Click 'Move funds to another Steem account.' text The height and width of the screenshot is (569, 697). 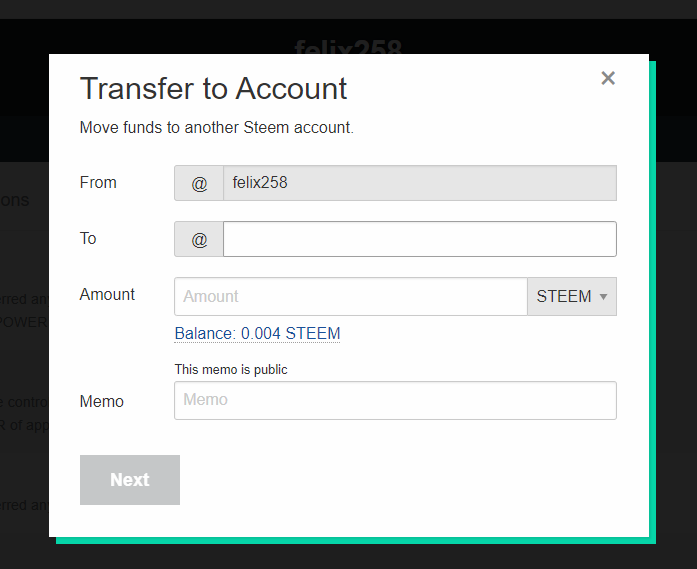pyautogui.click(x=216, y=128)
